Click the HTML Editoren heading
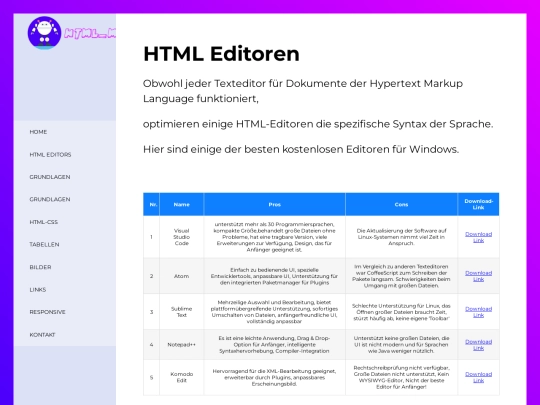 221,54
